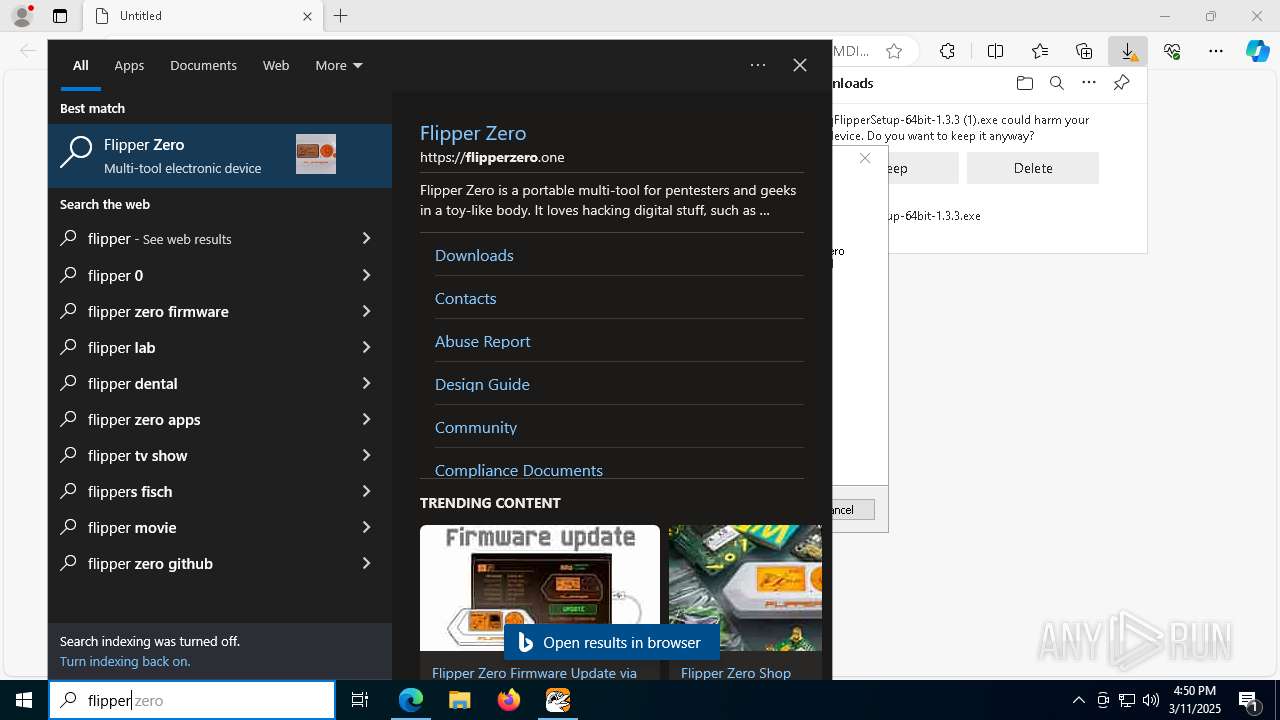
Task: Open Flipper Zero best match result
Action: [220, 156]
